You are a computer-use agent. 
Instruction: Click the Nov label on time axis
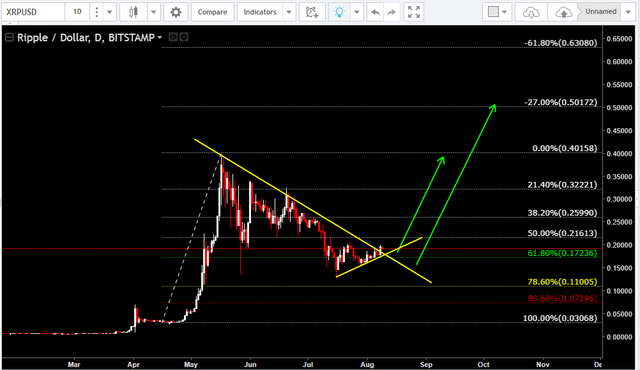(x=542, y=364)
